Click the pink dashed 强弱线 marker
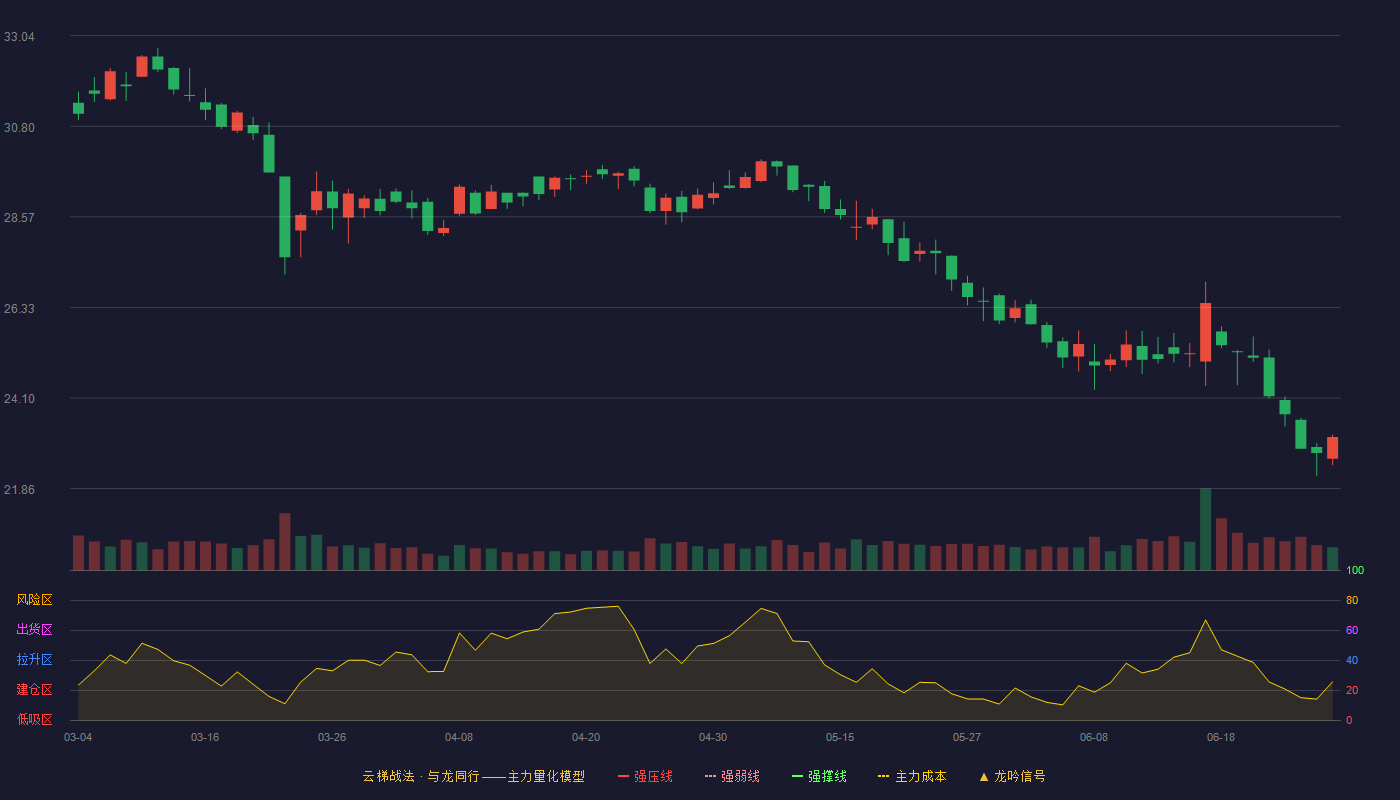This screenshot has height=800, width=1400. (710, 776)
